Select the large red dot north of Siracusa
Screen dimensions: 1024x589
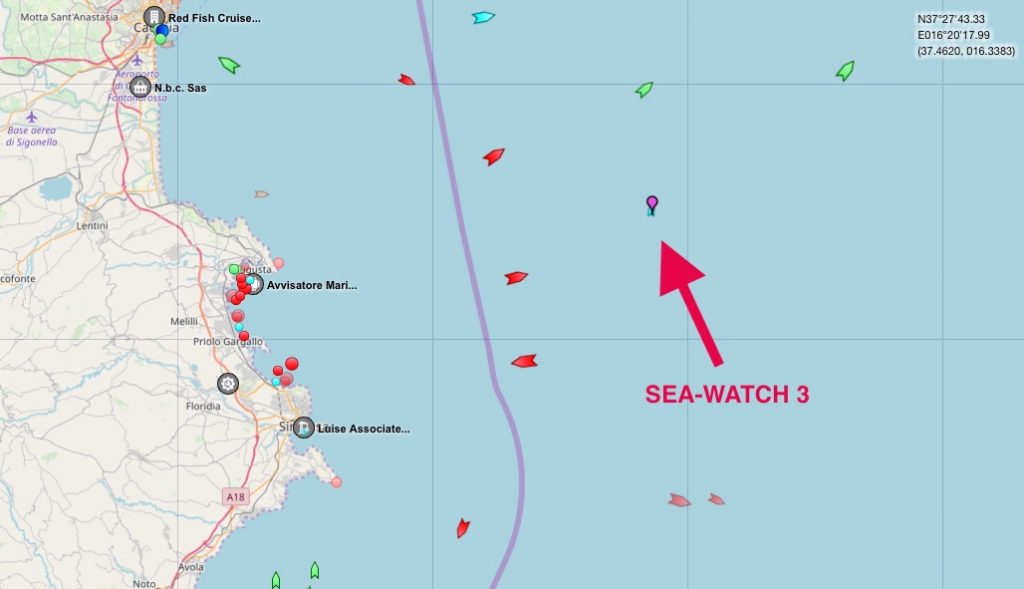(x=292, y=364)
